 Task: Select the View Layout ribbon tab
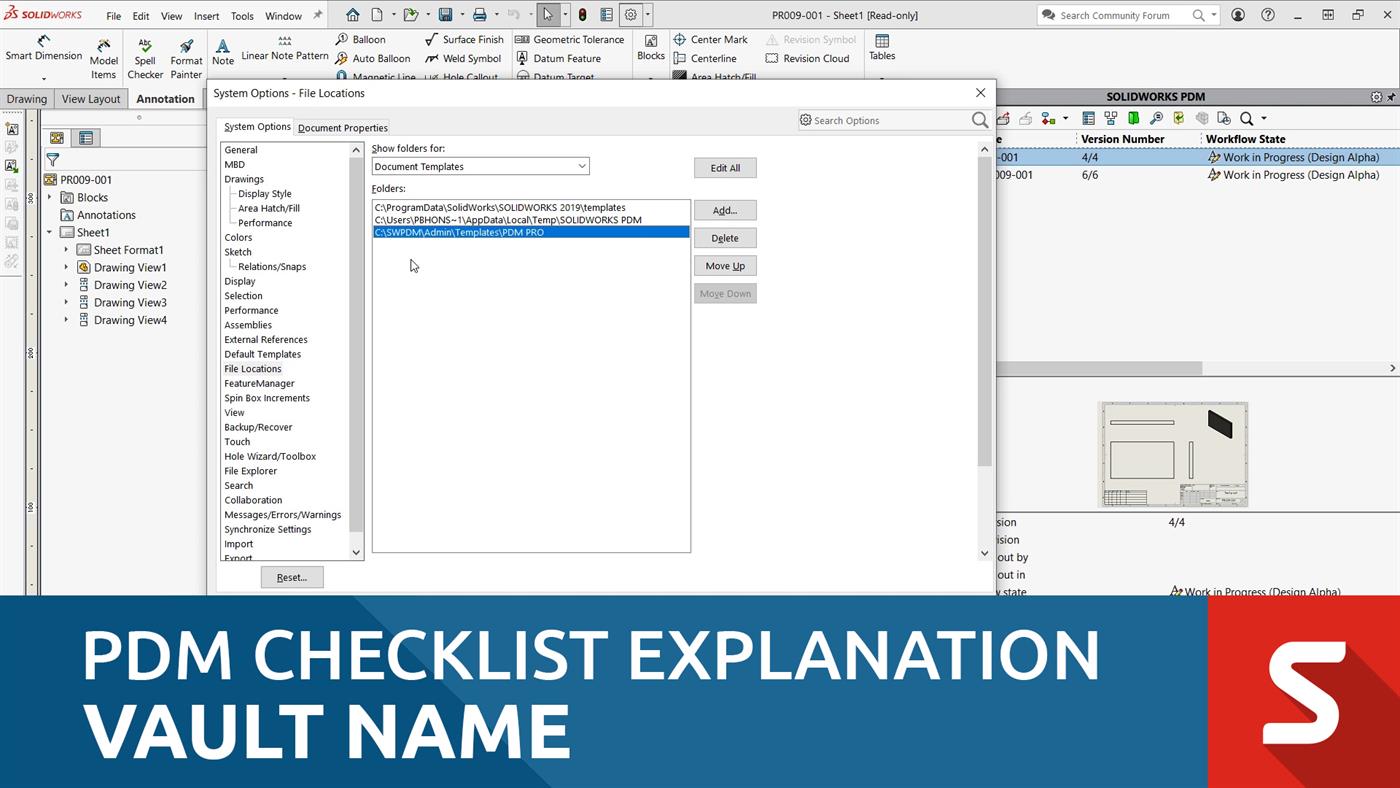pos(90,98)
